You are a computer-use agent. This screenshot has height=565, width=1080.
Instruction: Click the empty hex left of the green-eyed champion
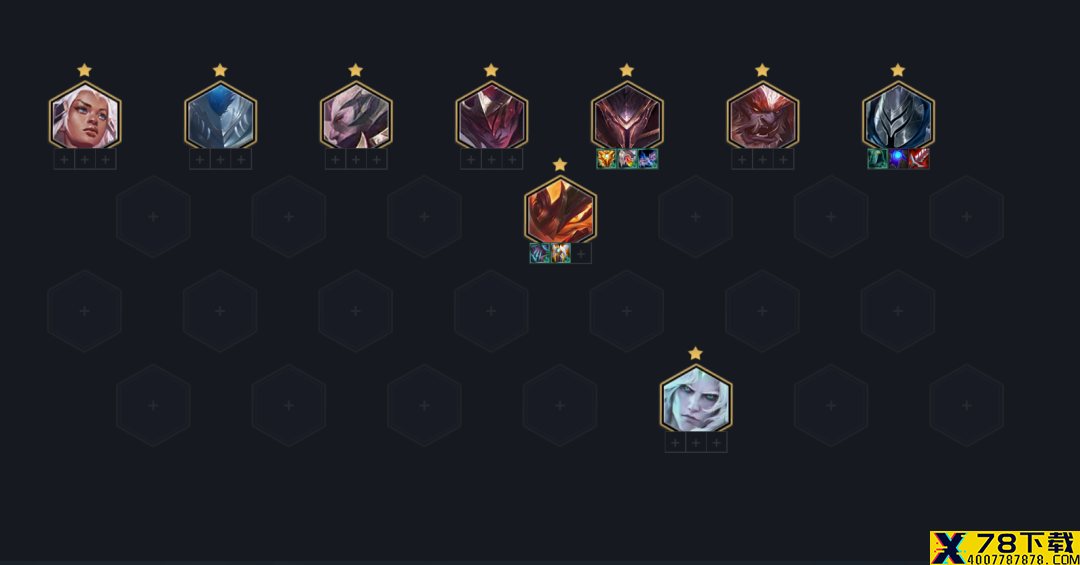[560, 406]
